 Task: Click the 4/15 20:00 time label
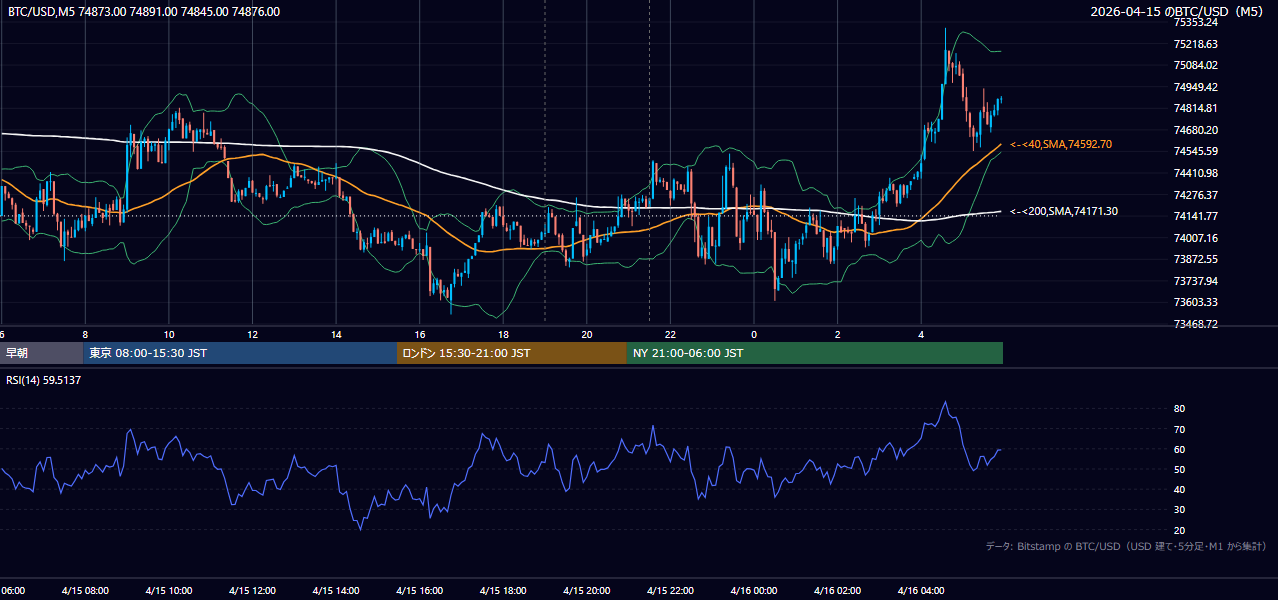(587, 590)
